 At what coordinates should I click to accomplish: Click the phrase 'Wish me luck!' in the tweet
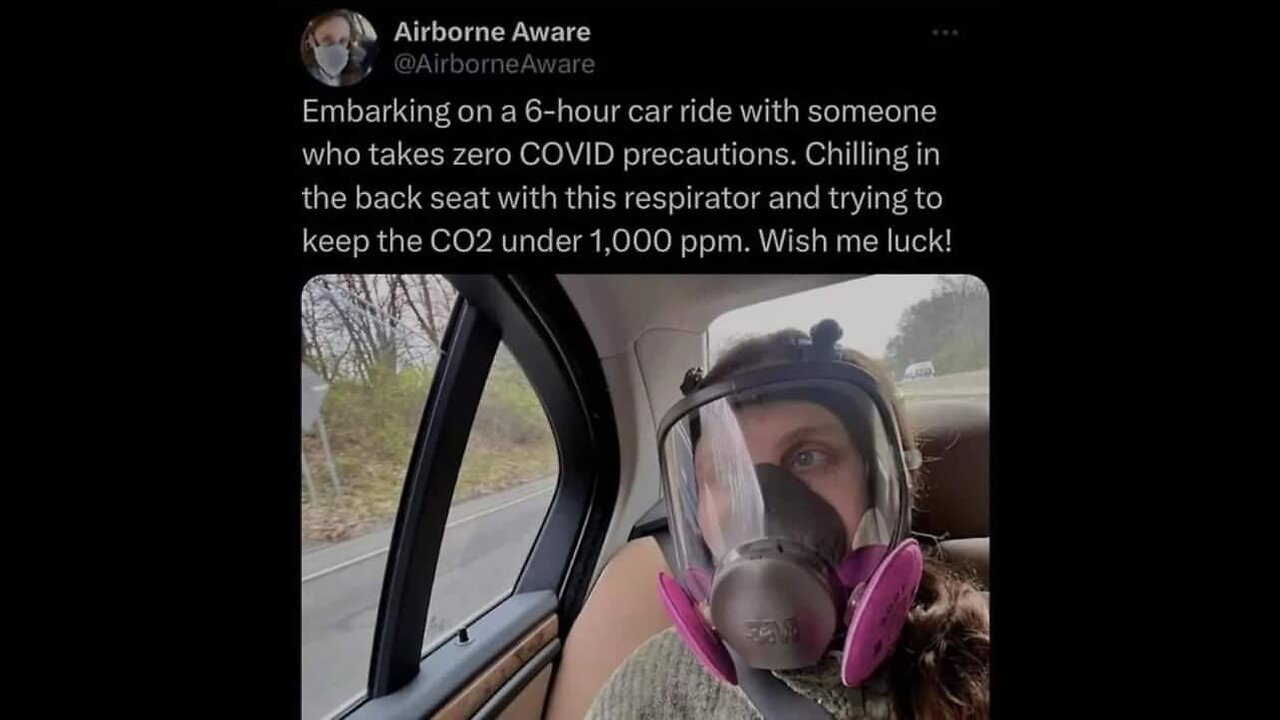[x=853, y=241]
